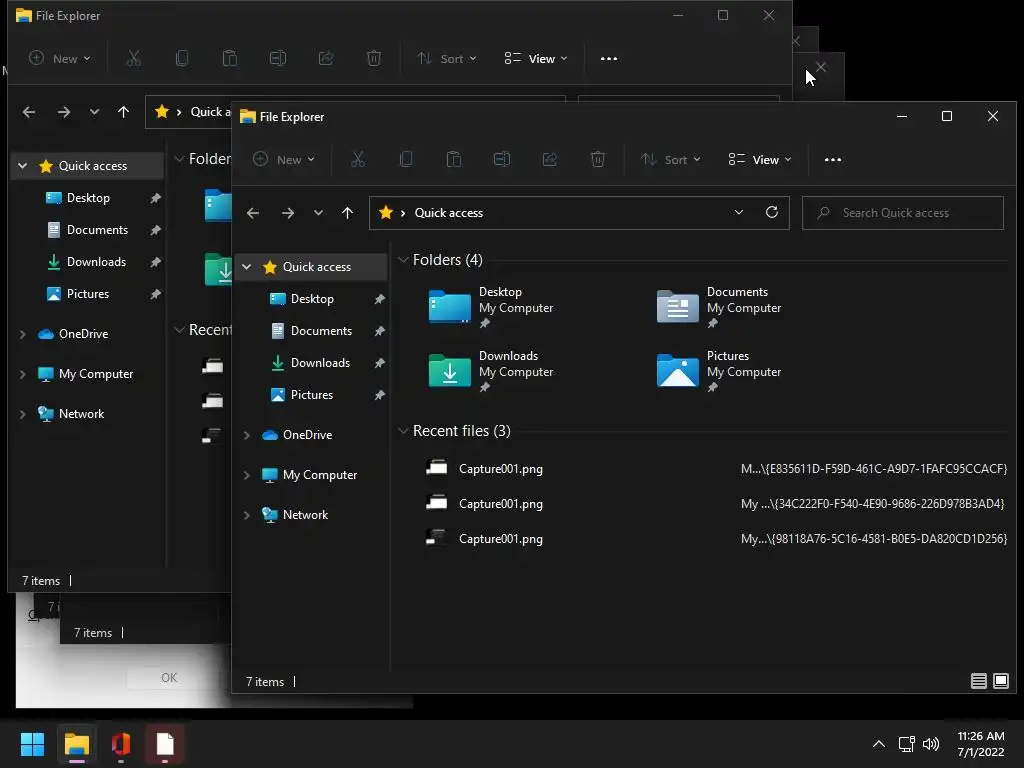1024x768 pixels.
Task: Go back in the back File Explorer window
Action: click(29, 112)
